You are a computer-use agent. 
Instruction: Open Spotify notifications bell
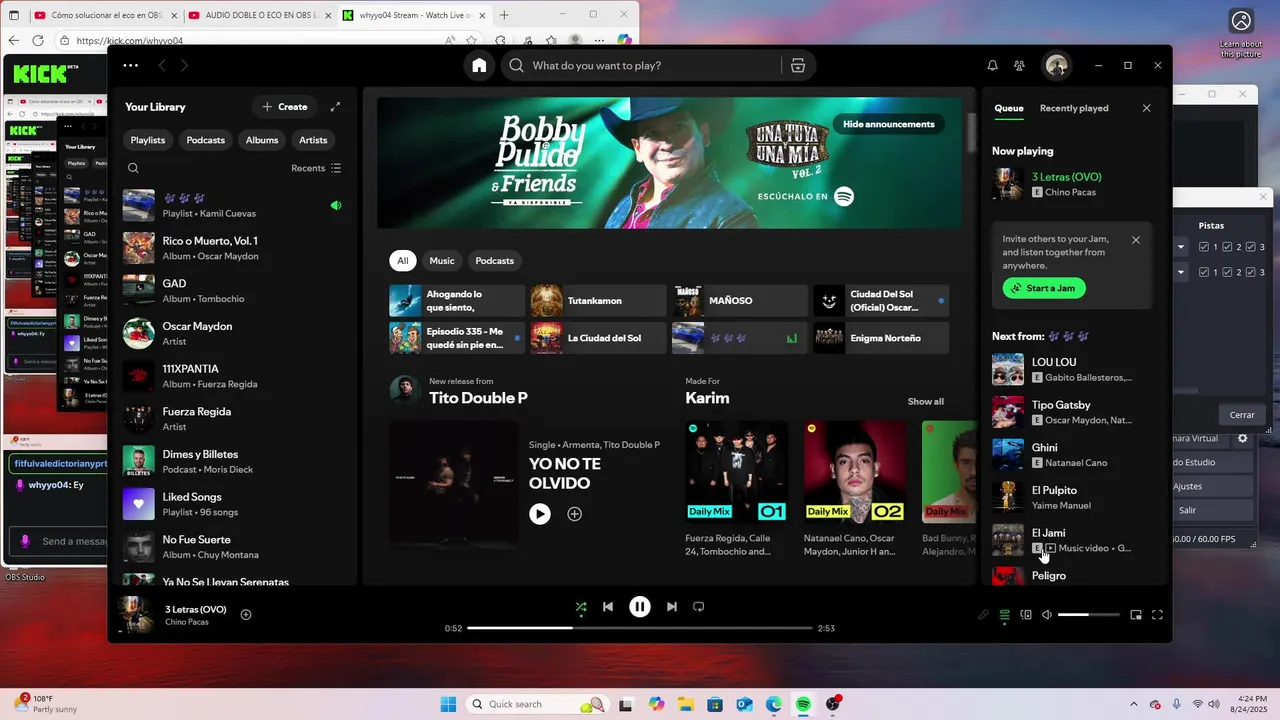coord(992,65)
